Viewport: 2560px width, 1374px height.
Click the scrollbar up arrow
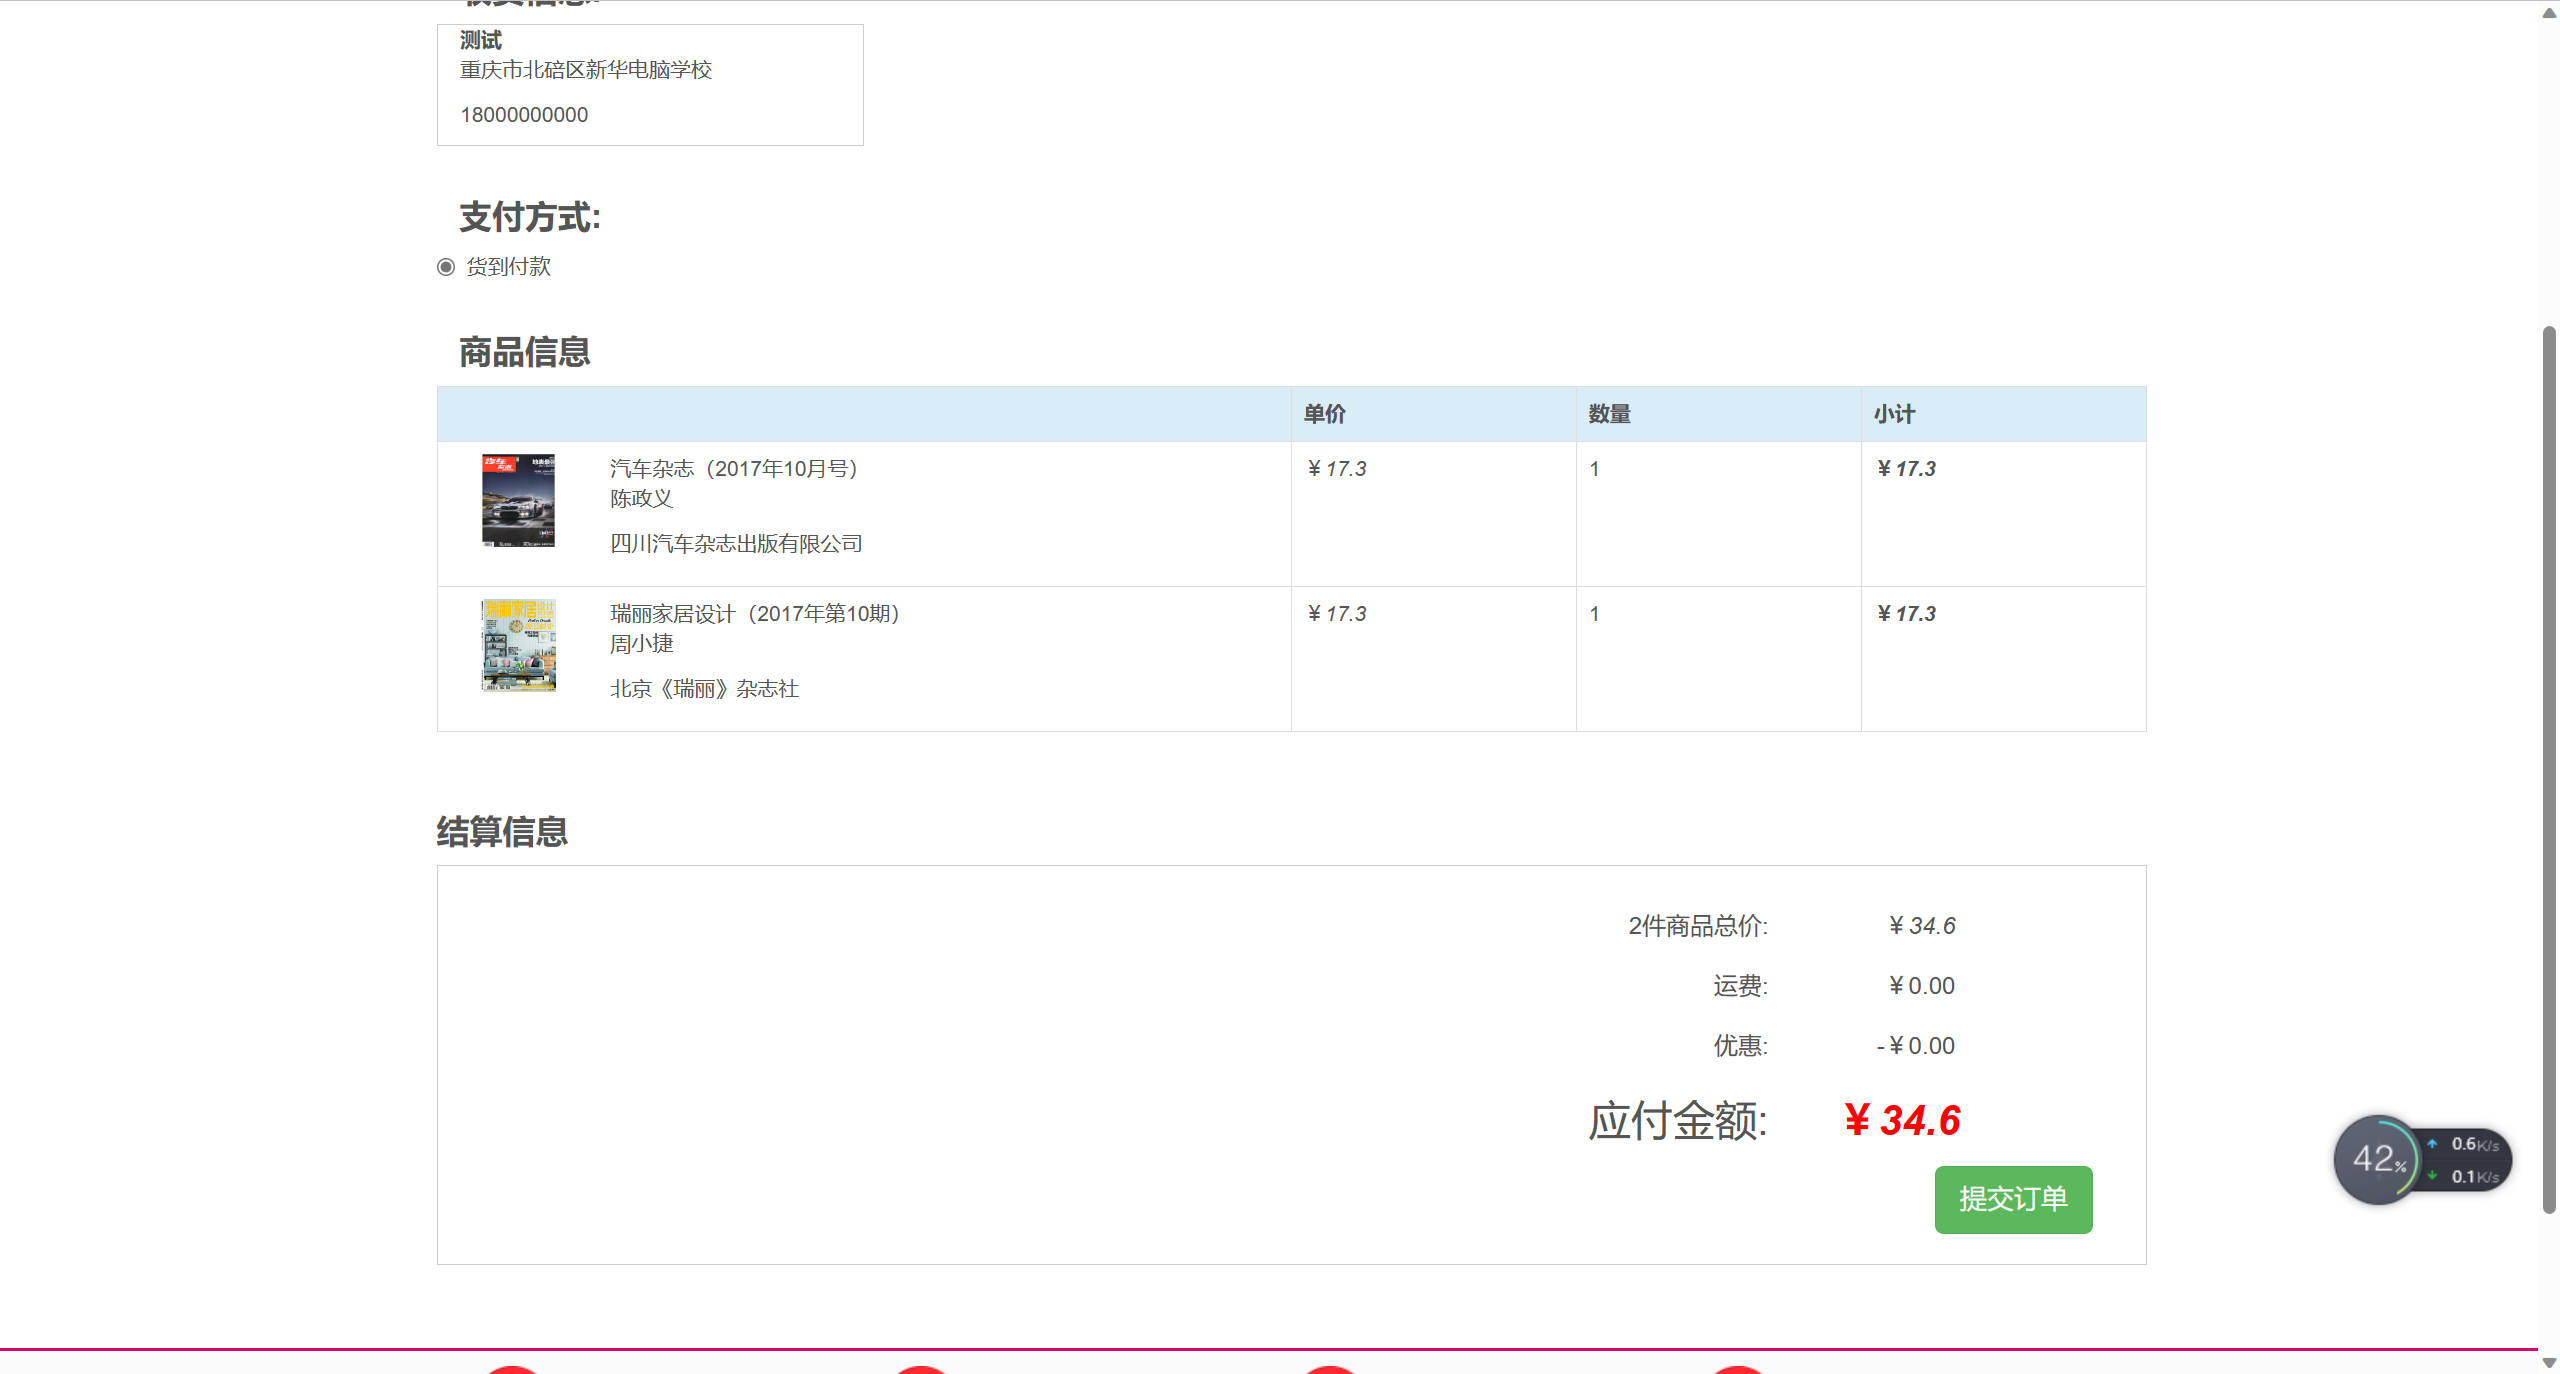coord(2549,12)
